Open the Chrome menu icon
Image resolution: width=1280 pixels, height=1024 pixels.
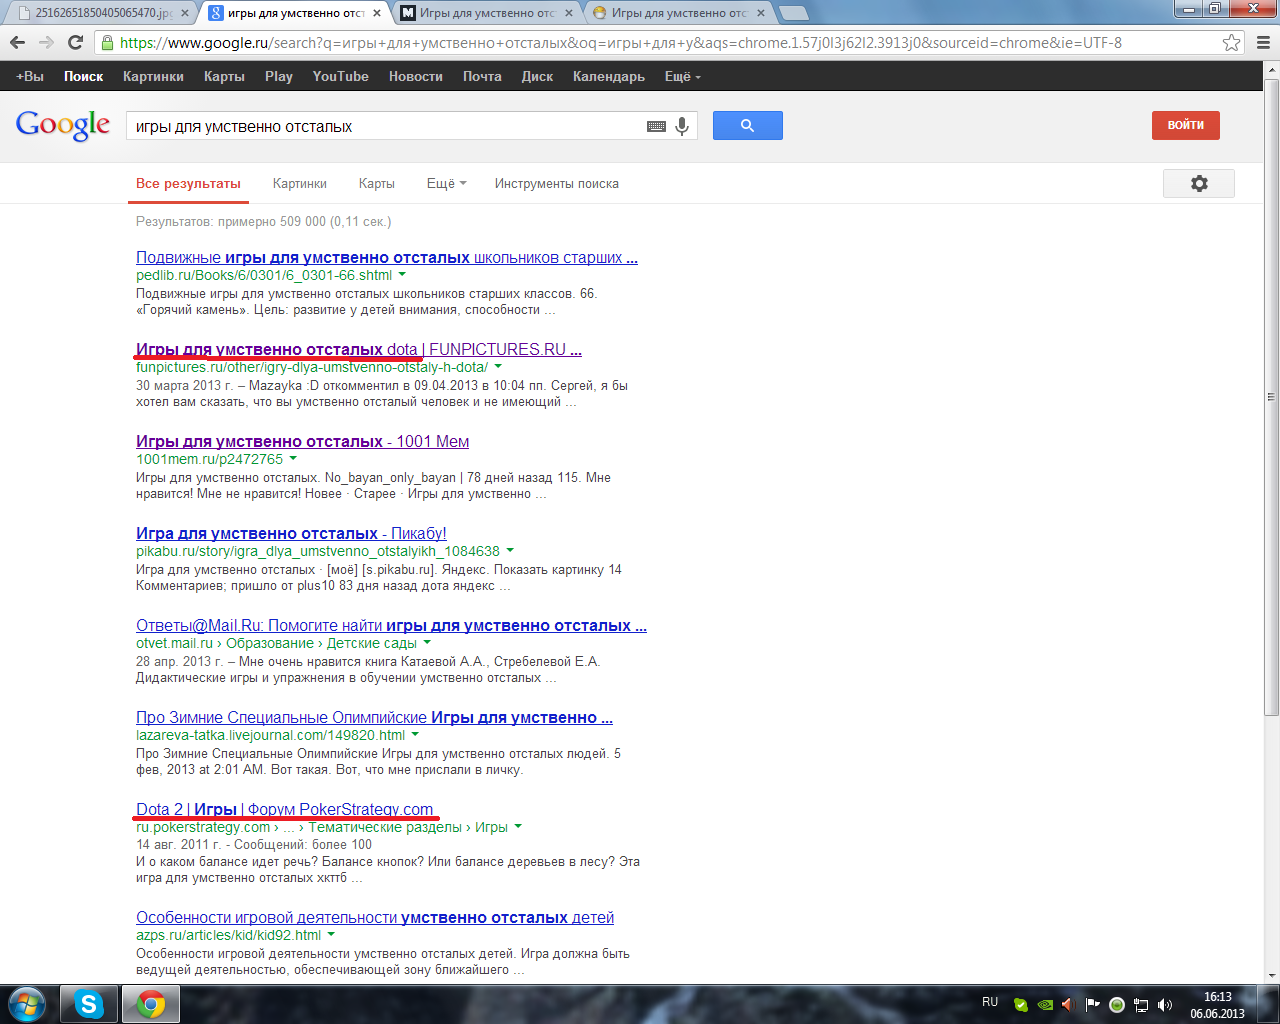tap(1262, 42)
